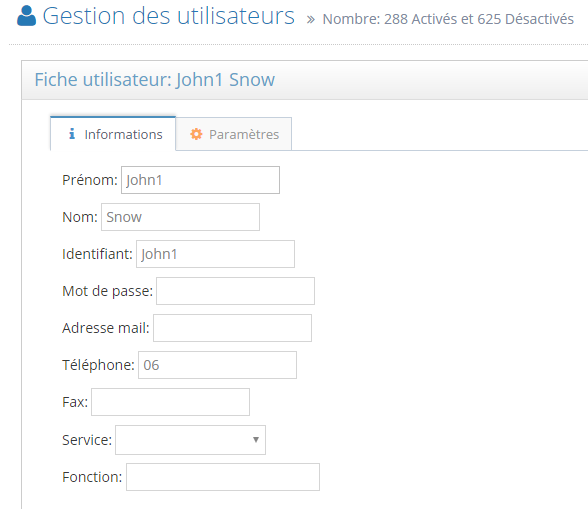Image resolution: width=588 pixels, height=509 pixels.
Task: Click the blue info icon on Informations tab
Action: (72, 134)
